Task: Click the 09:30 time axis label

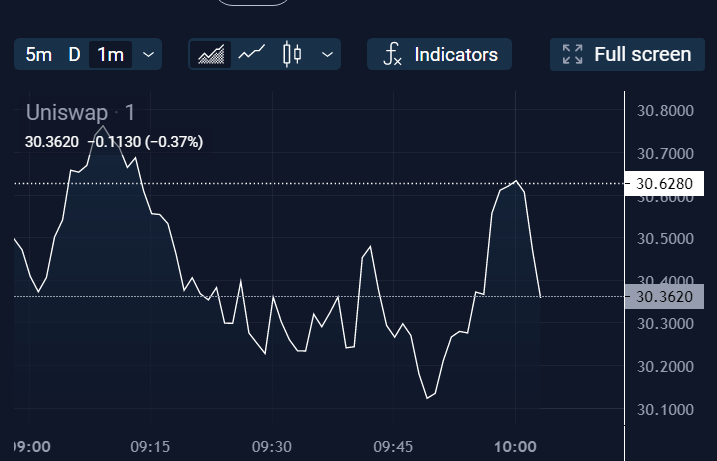Action: click(x=272, y=446)
